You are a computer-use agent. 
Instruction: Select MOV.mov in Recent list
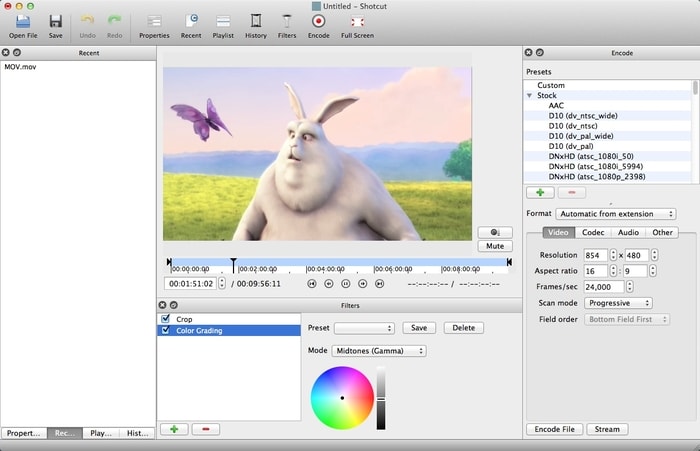(x=20, y=67)
